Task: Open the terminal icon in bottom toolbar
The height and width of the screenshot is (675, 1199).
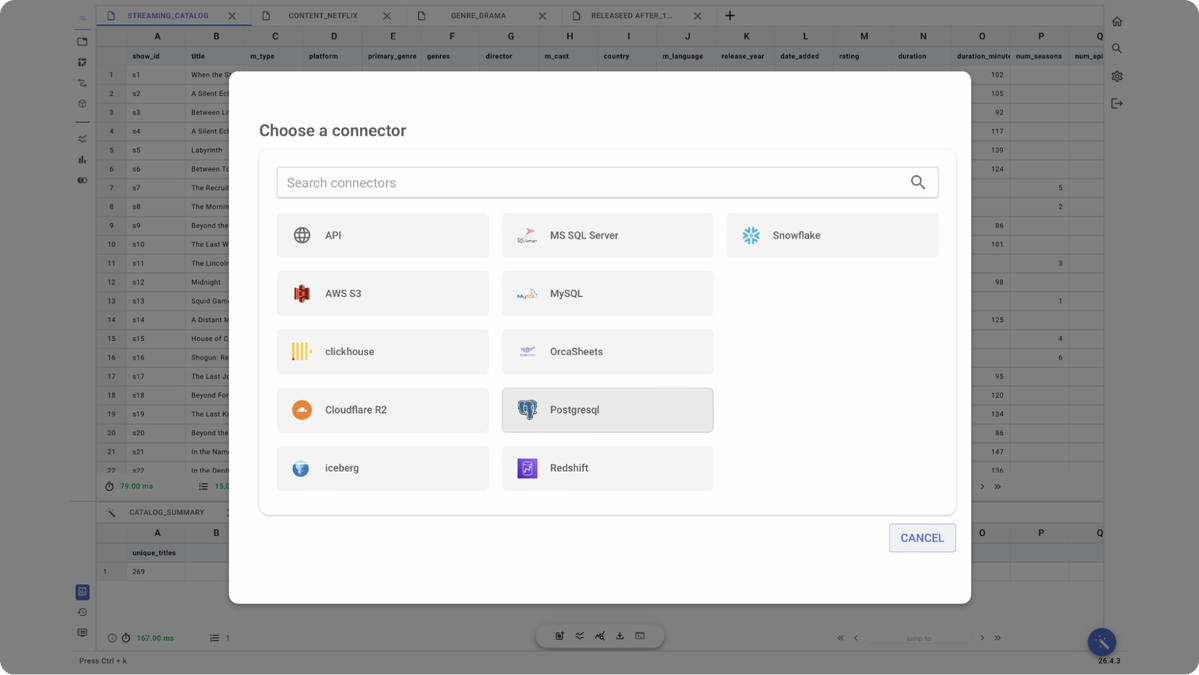Action: [x=640, y=636]
